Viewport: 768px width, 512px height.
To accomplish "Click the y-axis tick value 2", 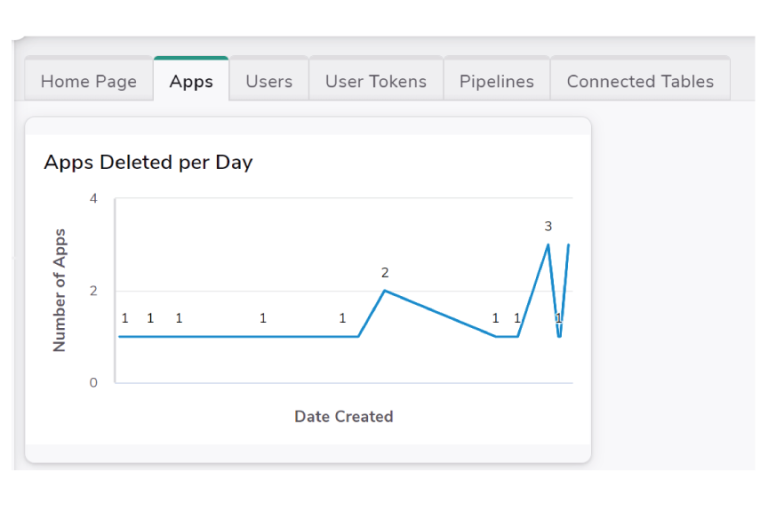I will (x=94, y=291).
